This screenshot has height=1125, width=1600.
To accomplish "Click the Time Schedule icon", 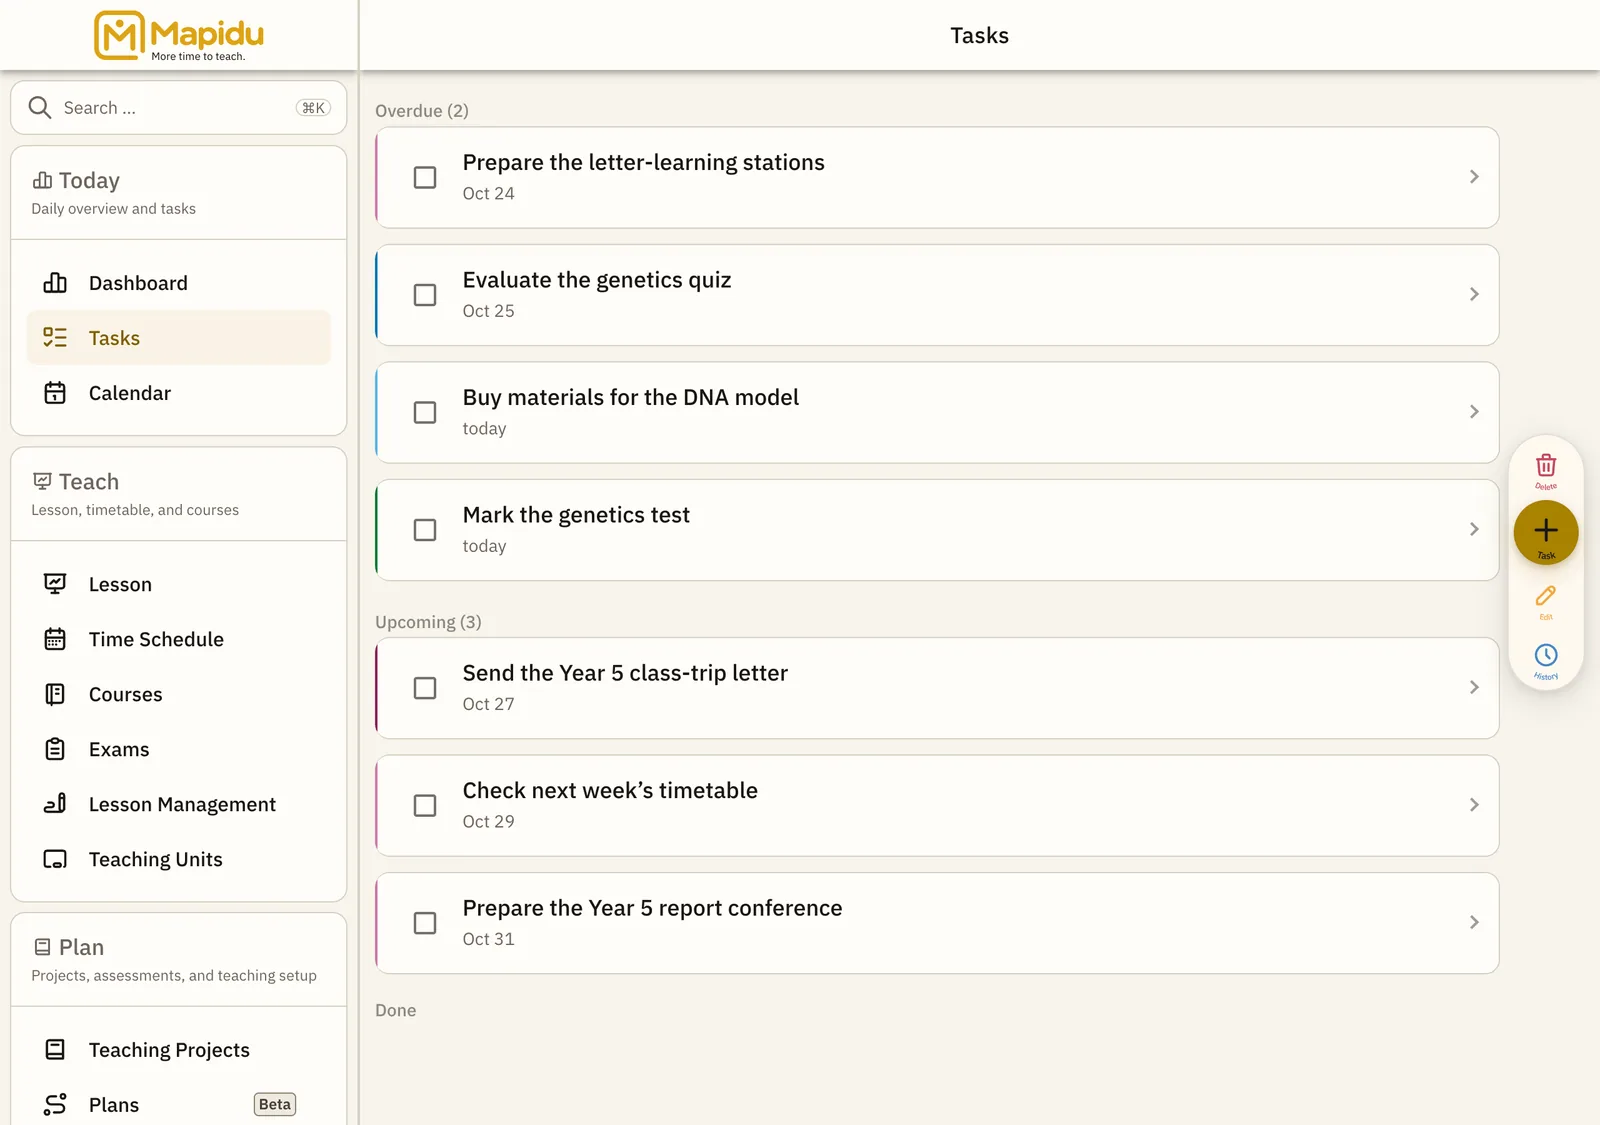I will point(55,639).
